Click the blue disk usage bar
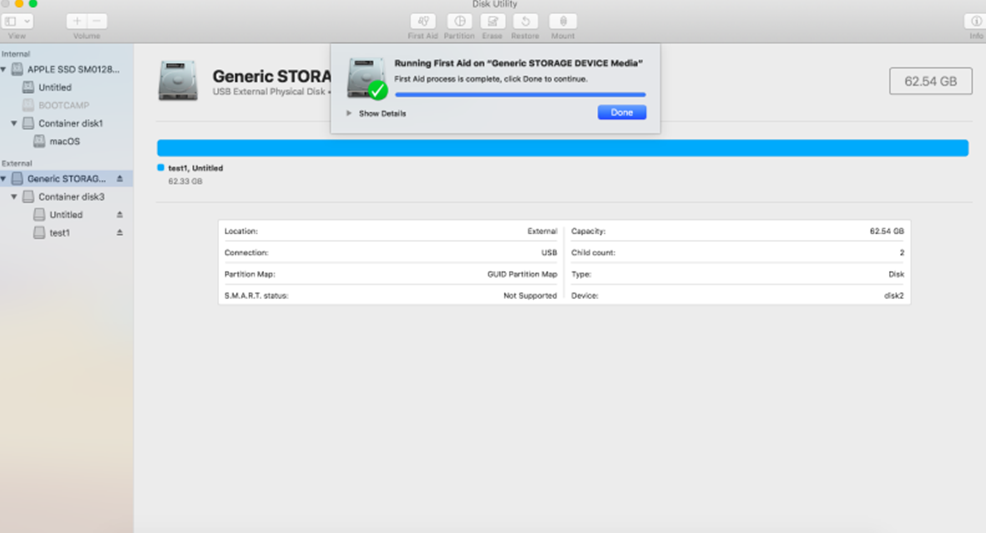 tap(562, 148)
